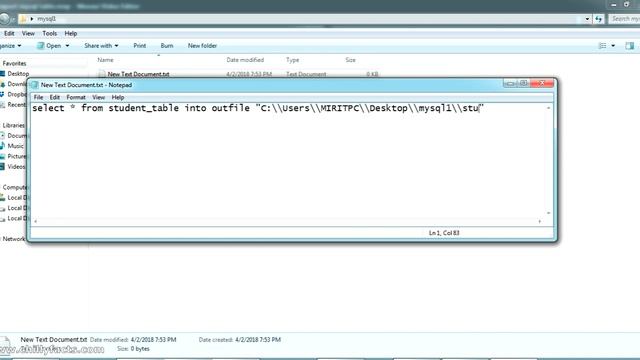Image resolution: width=640 pixels, height=360 pixels.
Task: Click the Explorer search box
Action: [624, 19]
